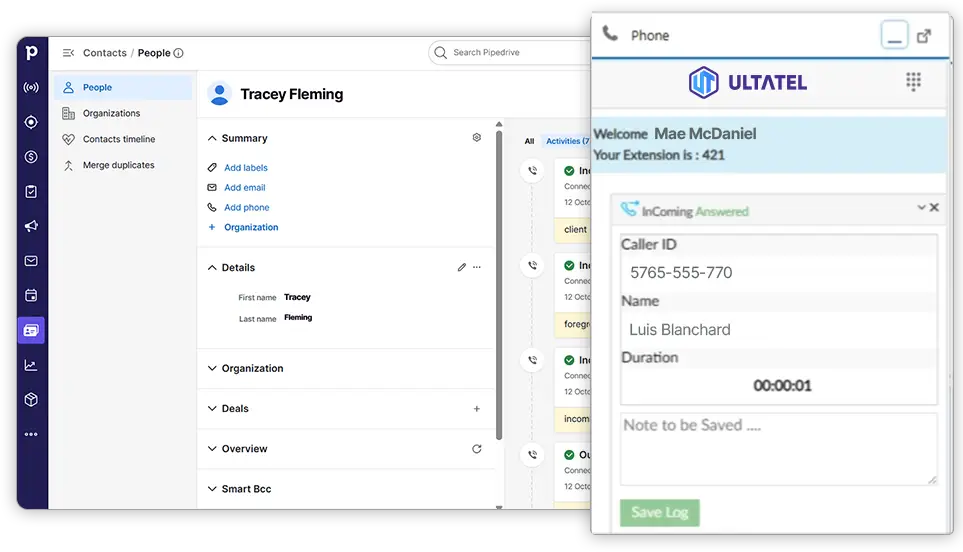Open Contacts timeline menu item

click(119, 140)
